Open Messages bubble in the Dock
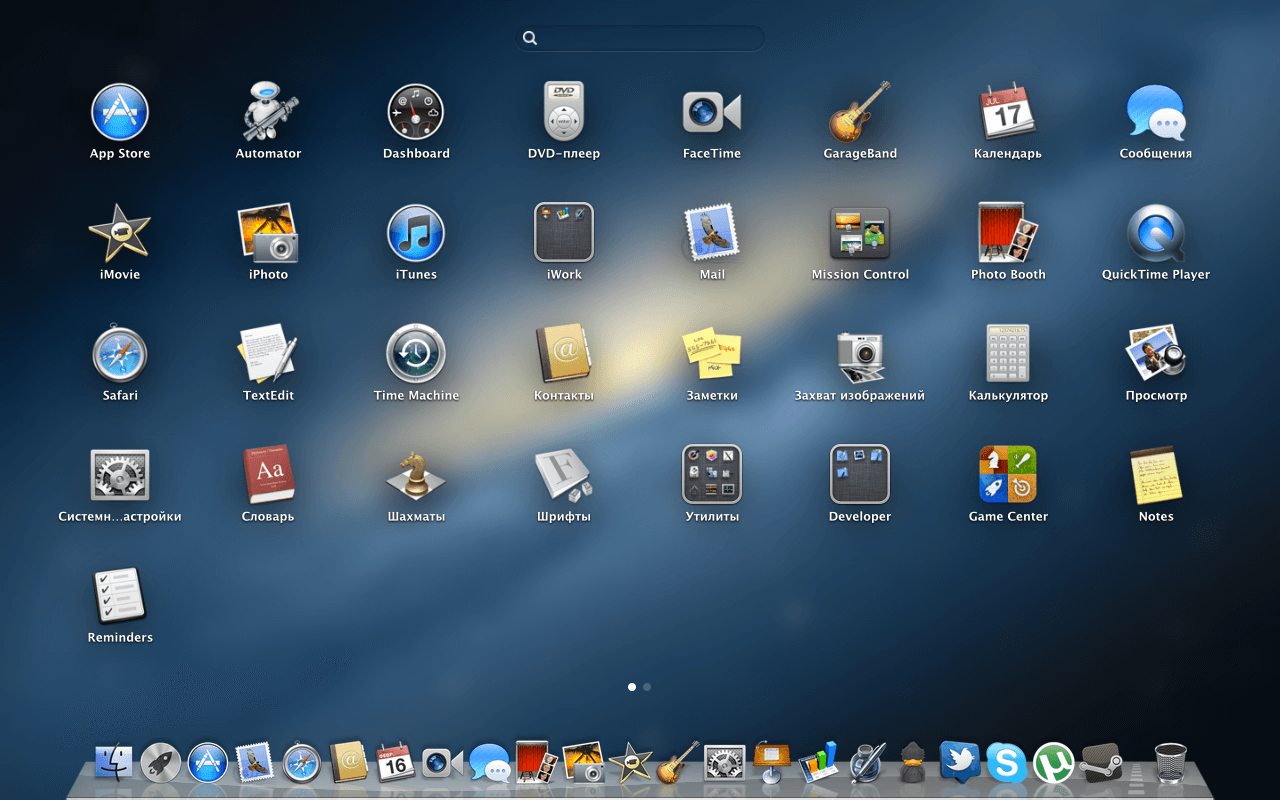 pos(490,763)
